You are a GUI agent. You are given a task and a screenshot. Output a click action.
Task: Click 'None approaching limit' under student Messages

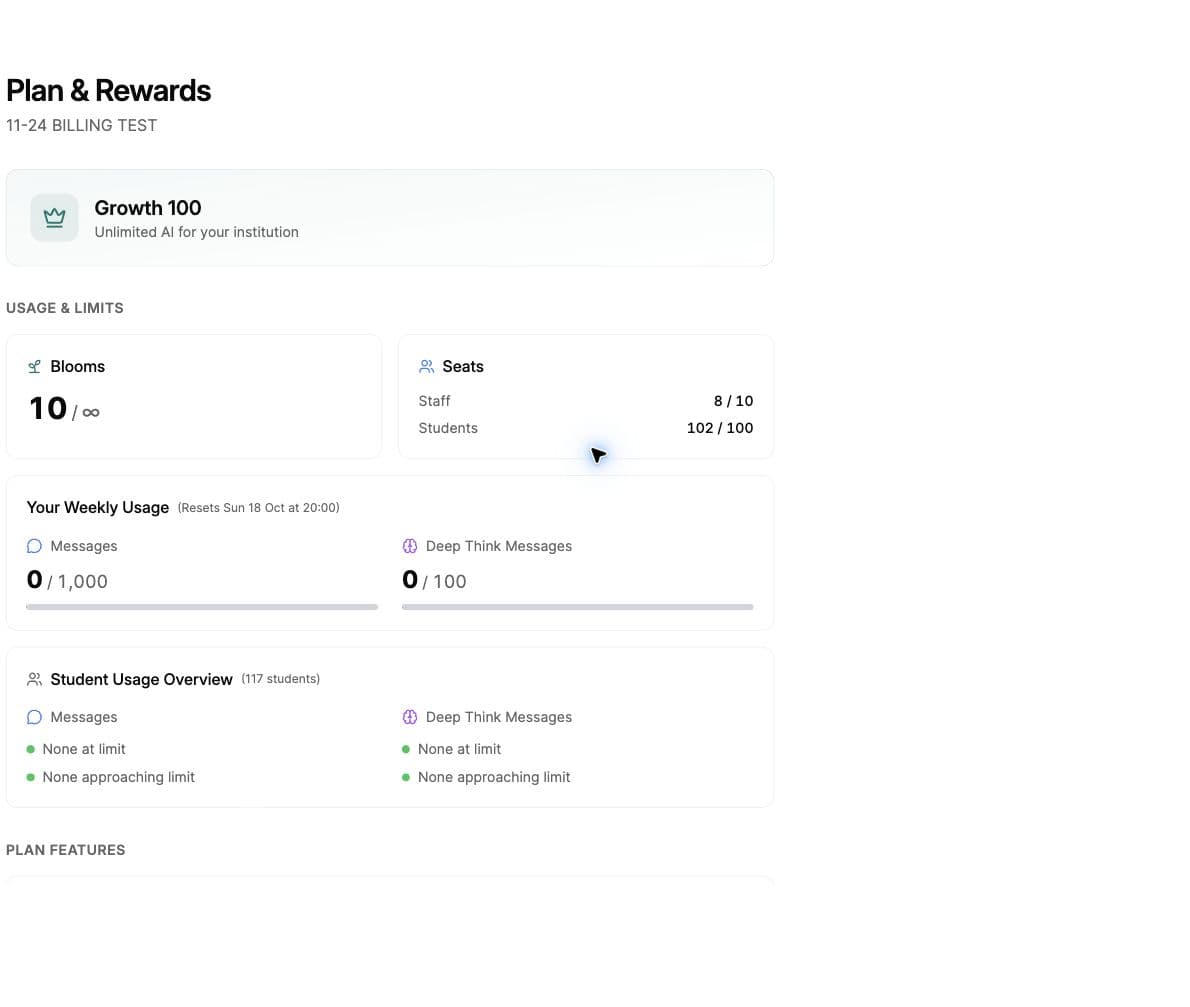click(x=118, y=777)
